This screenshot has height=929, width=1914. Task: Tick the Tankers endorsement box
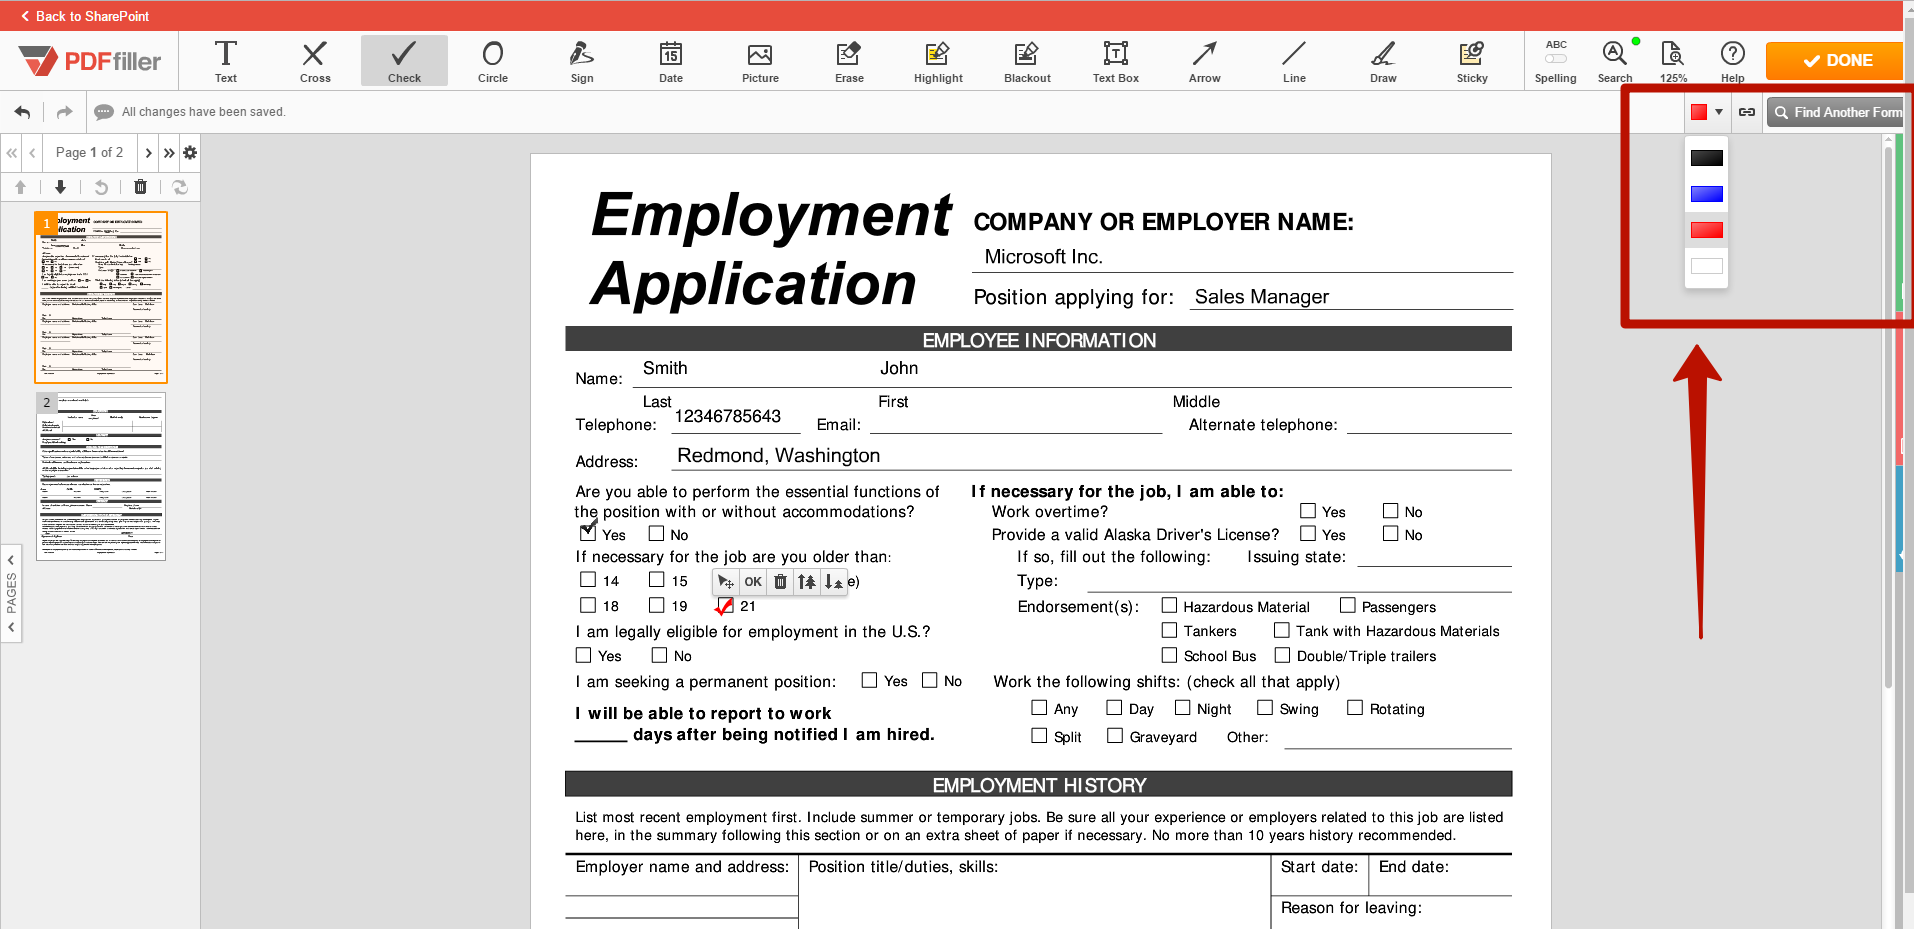pos(1169,630)
